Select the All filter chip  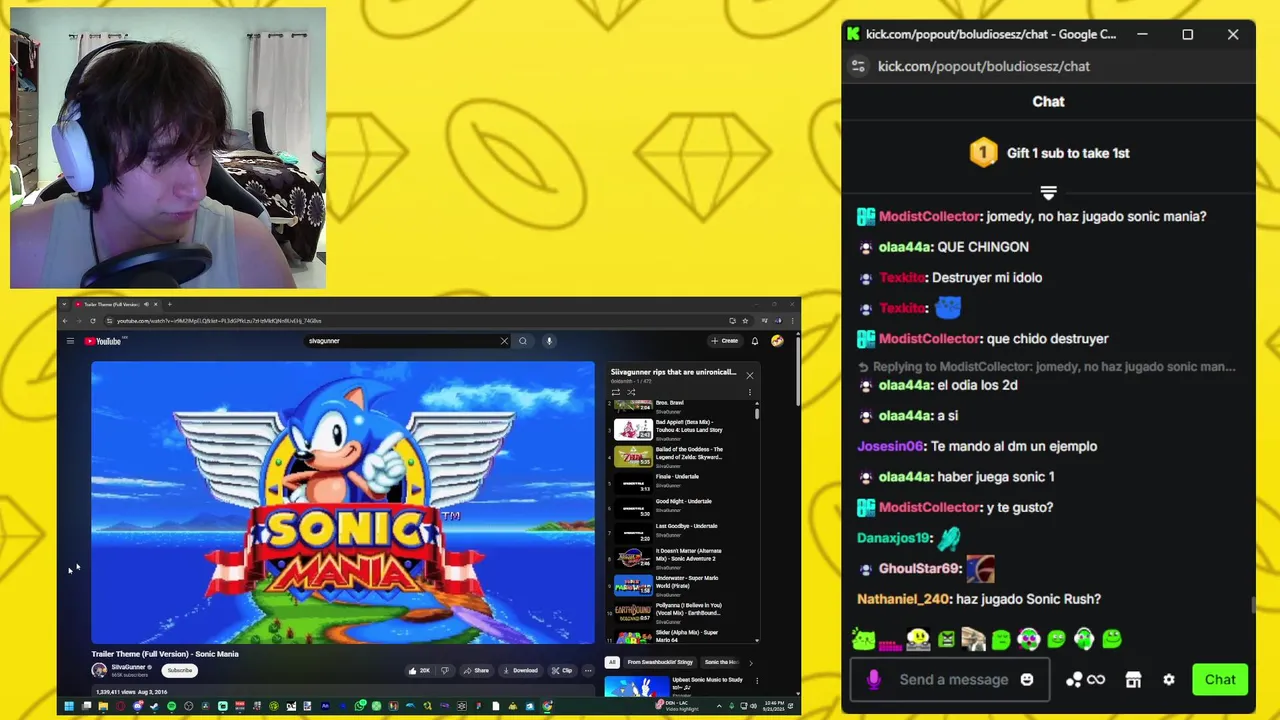click(612, 662)
